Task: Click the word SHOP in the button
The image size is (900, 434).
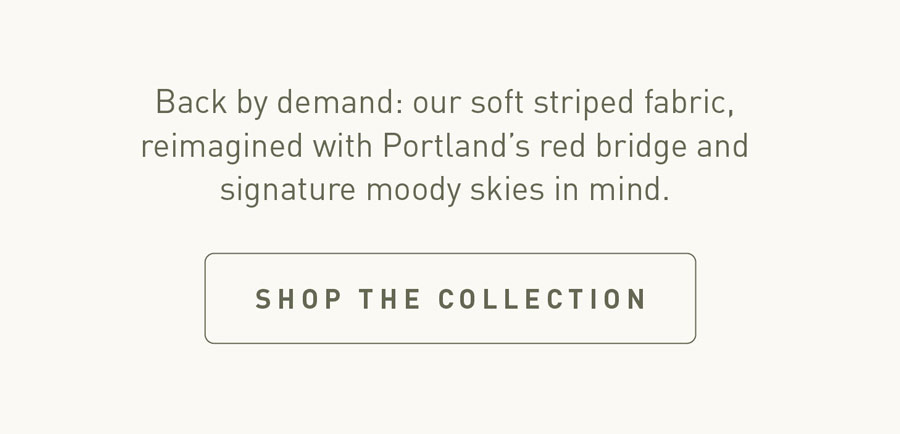Action: (x=298, y=299)
